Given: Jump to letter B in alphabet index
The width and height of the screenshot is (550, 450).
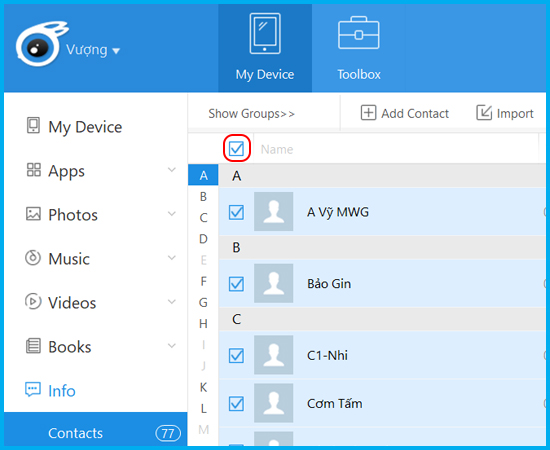Looking at the screenshot, I should coord(203,196).
